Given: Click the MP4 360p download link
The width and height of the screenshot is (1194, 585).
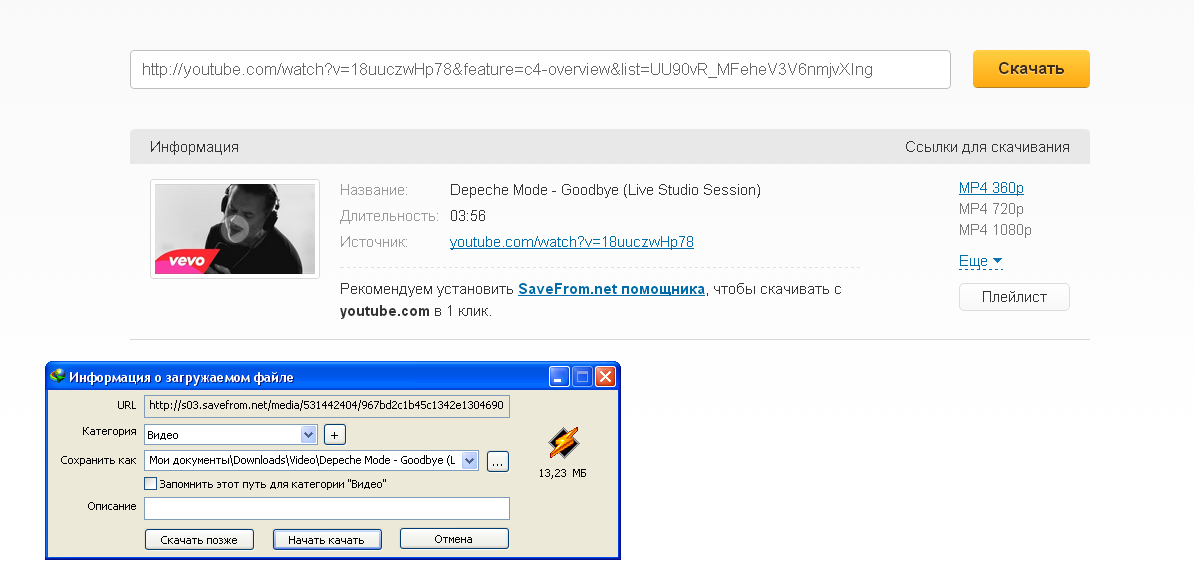Looking at the screenshot, I should [991, 188].
